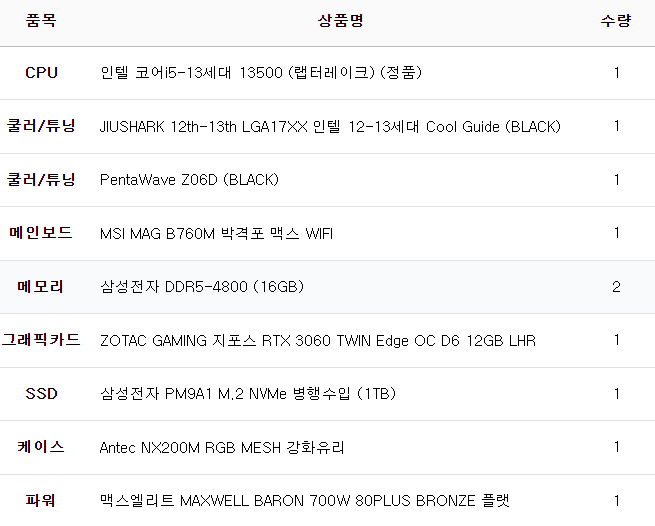The height and width of the screenshot is (526, 655).
Task: Click the 케이스 category label
Action: (x=41, y=447)
